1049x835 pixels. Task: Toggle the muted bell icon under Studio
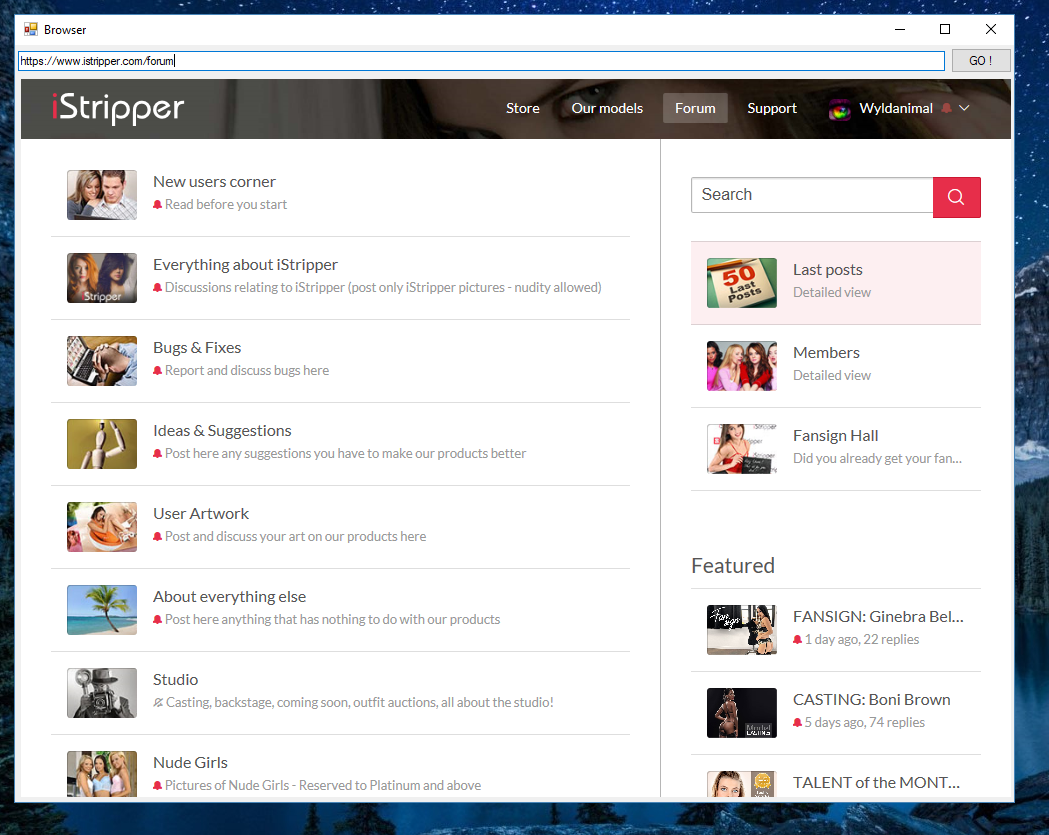pos(158,702)
